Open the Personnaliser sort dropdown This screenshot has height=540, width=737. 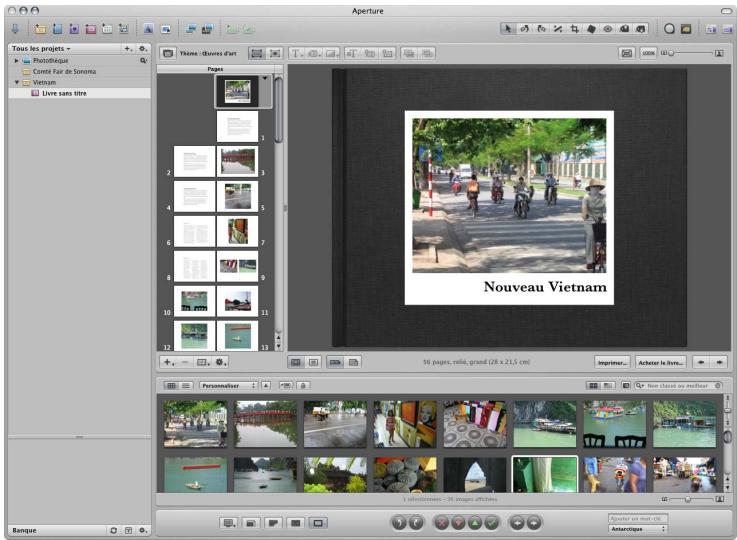coord(228,385)
